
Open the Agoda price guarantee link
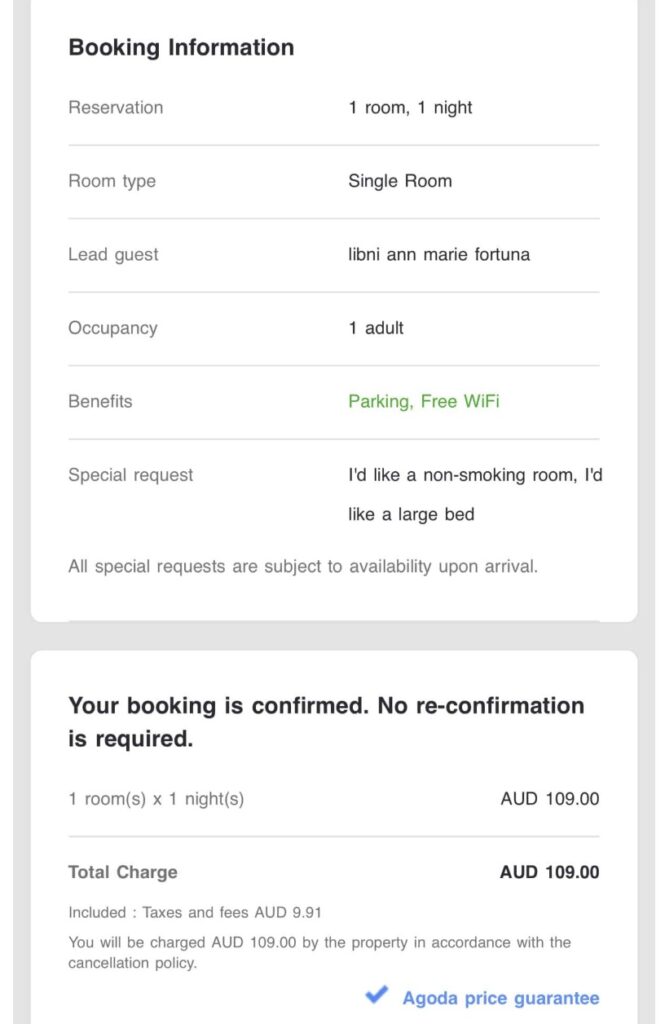(x=500, y=998)
